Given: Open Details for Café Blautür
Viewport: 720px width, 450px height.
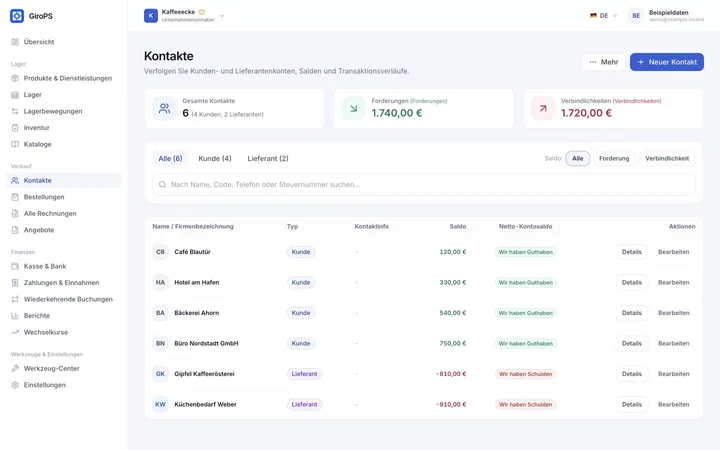Looking at the screenshot, I should 631,252.
